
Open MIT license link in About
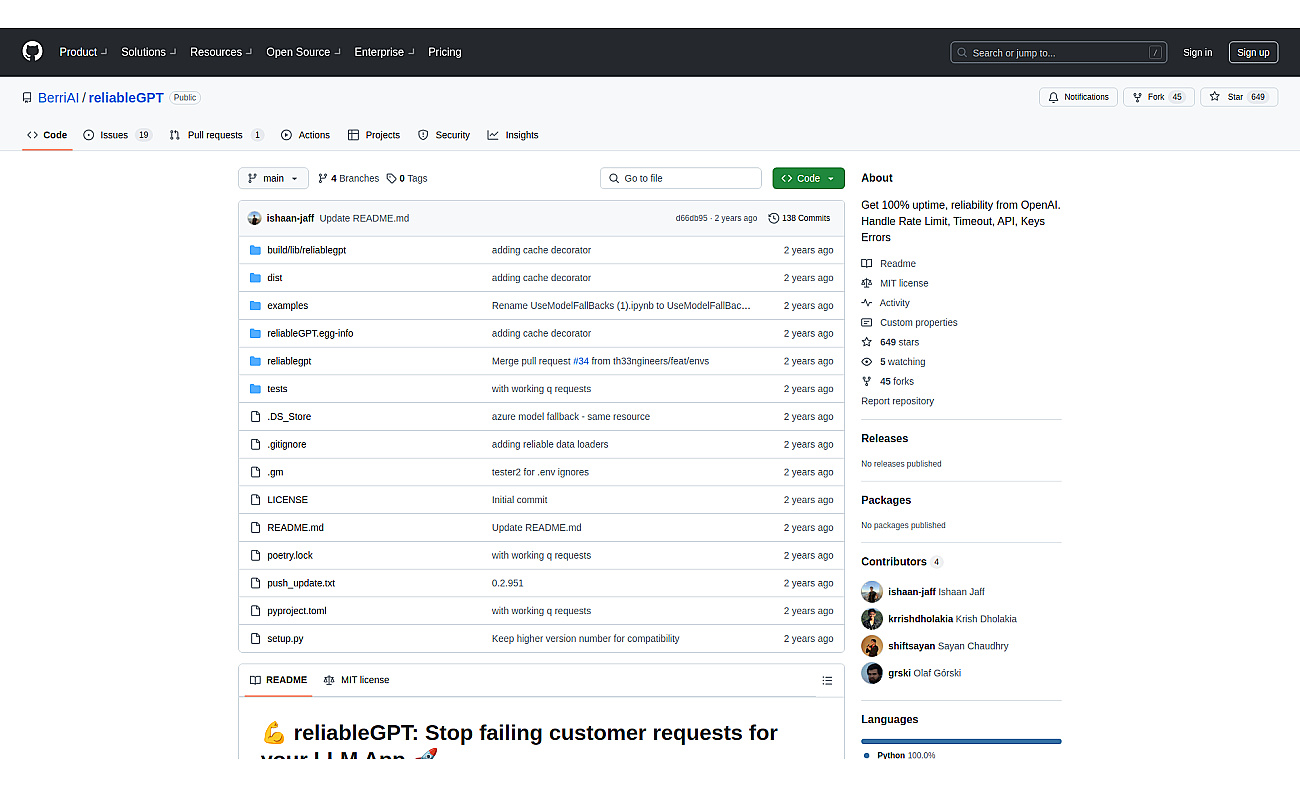(895, 283)
